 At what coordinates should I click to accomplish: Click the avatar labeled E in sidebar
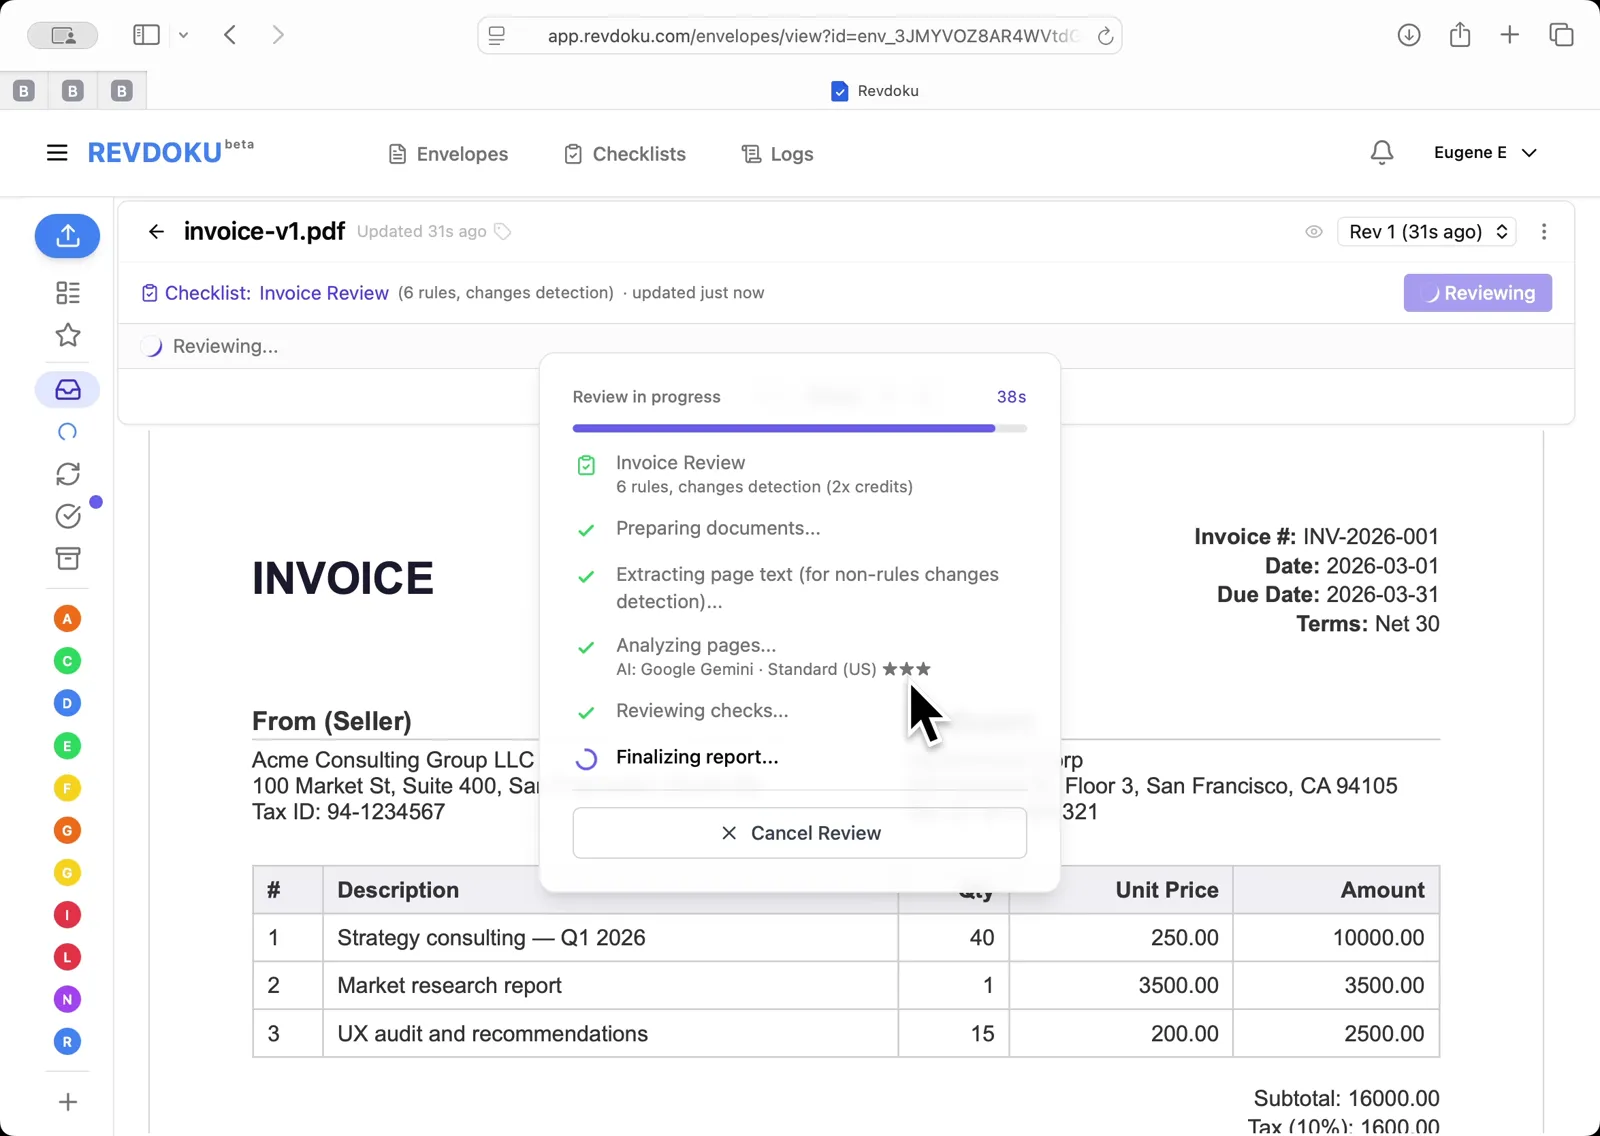(x=67, y=745)
